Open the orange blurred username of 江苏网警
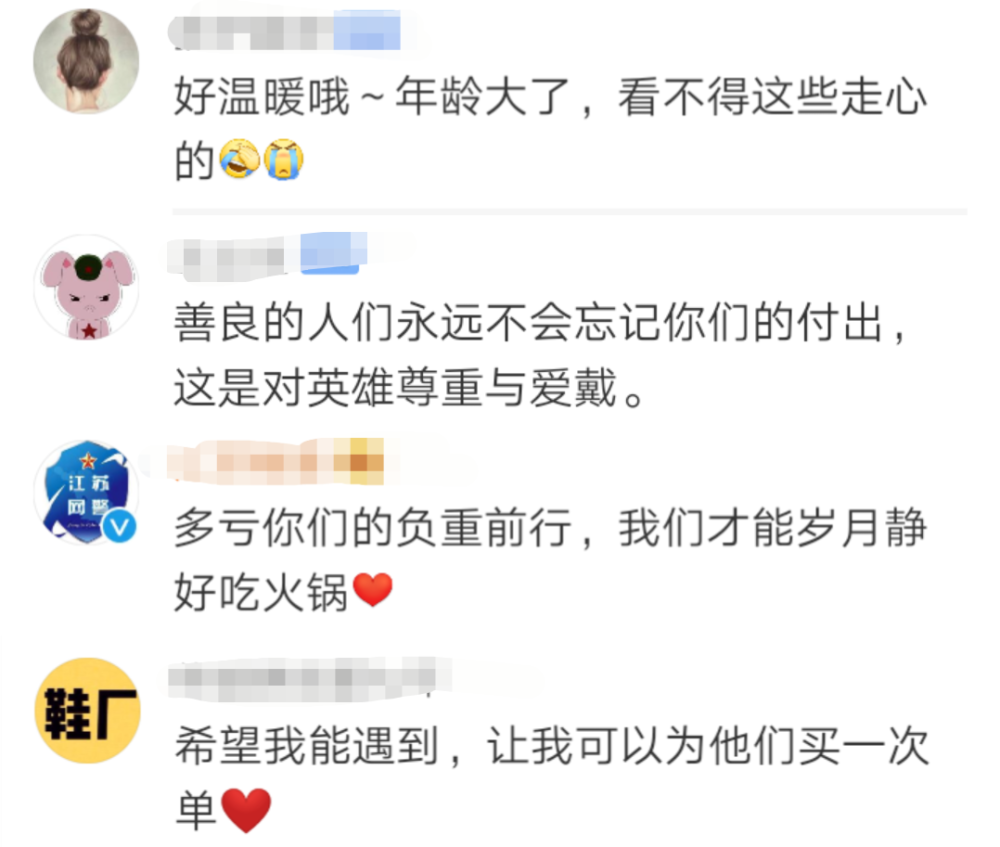The width and height of the screenshot is (1000, 847). [x=276, y=460]
